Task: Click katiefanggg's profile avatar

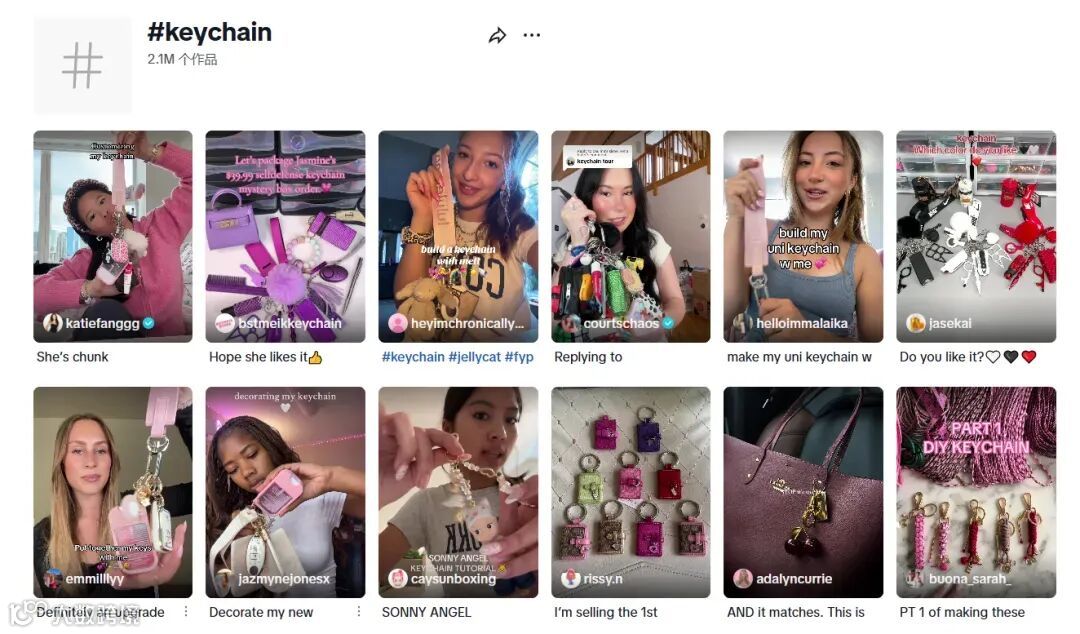Action: (x=52, y=323)
